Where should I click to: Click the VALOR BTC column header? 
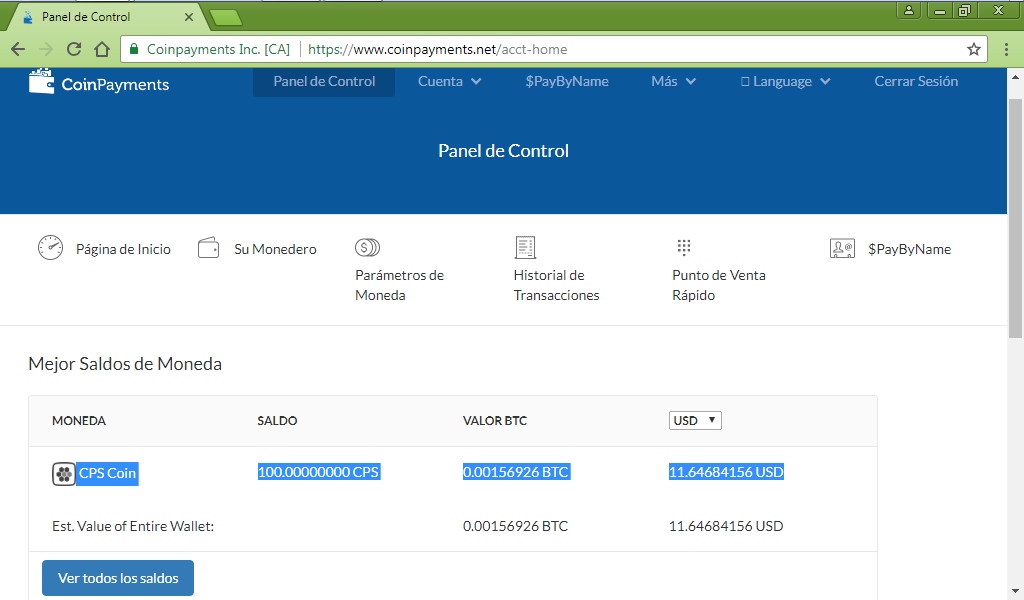coord(495,421)
